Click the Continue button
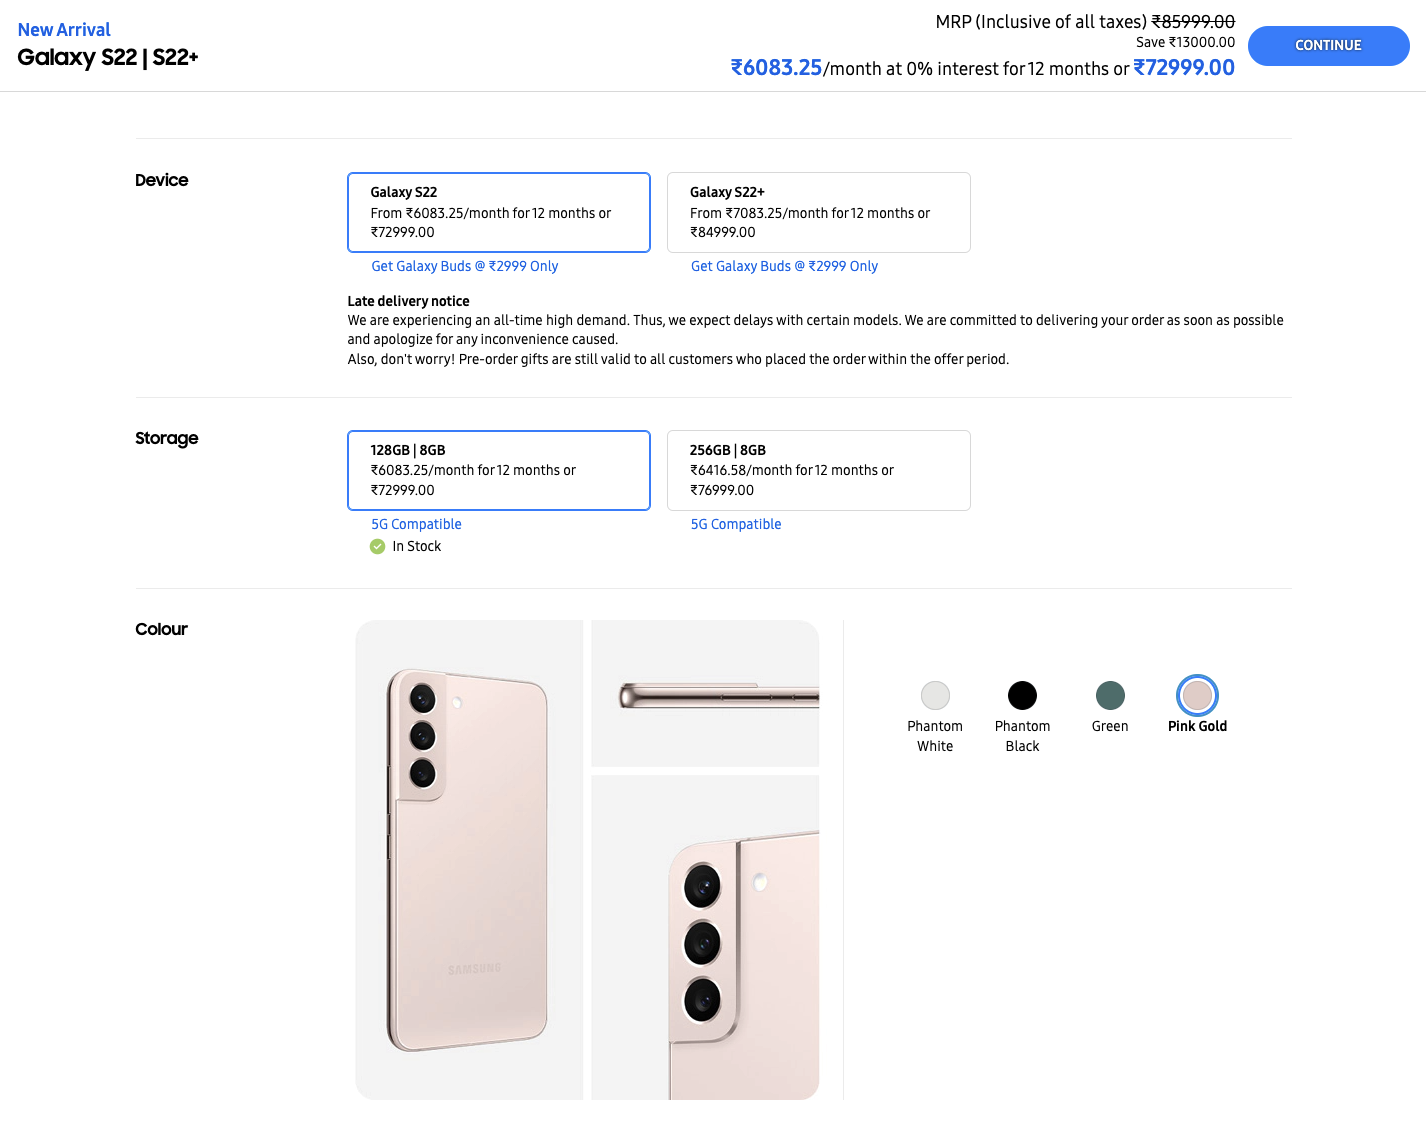This screenshot has height=1125, width=1426. pyautogui.click(x=1328, y=45)
